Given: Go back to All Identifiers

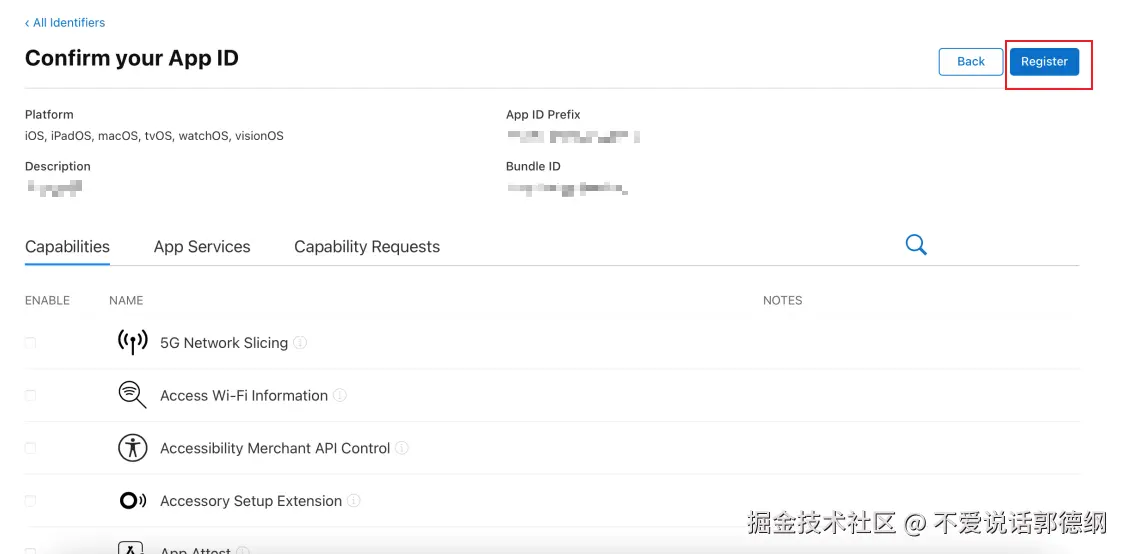Looking at the screenshot, I should (66, 22).
